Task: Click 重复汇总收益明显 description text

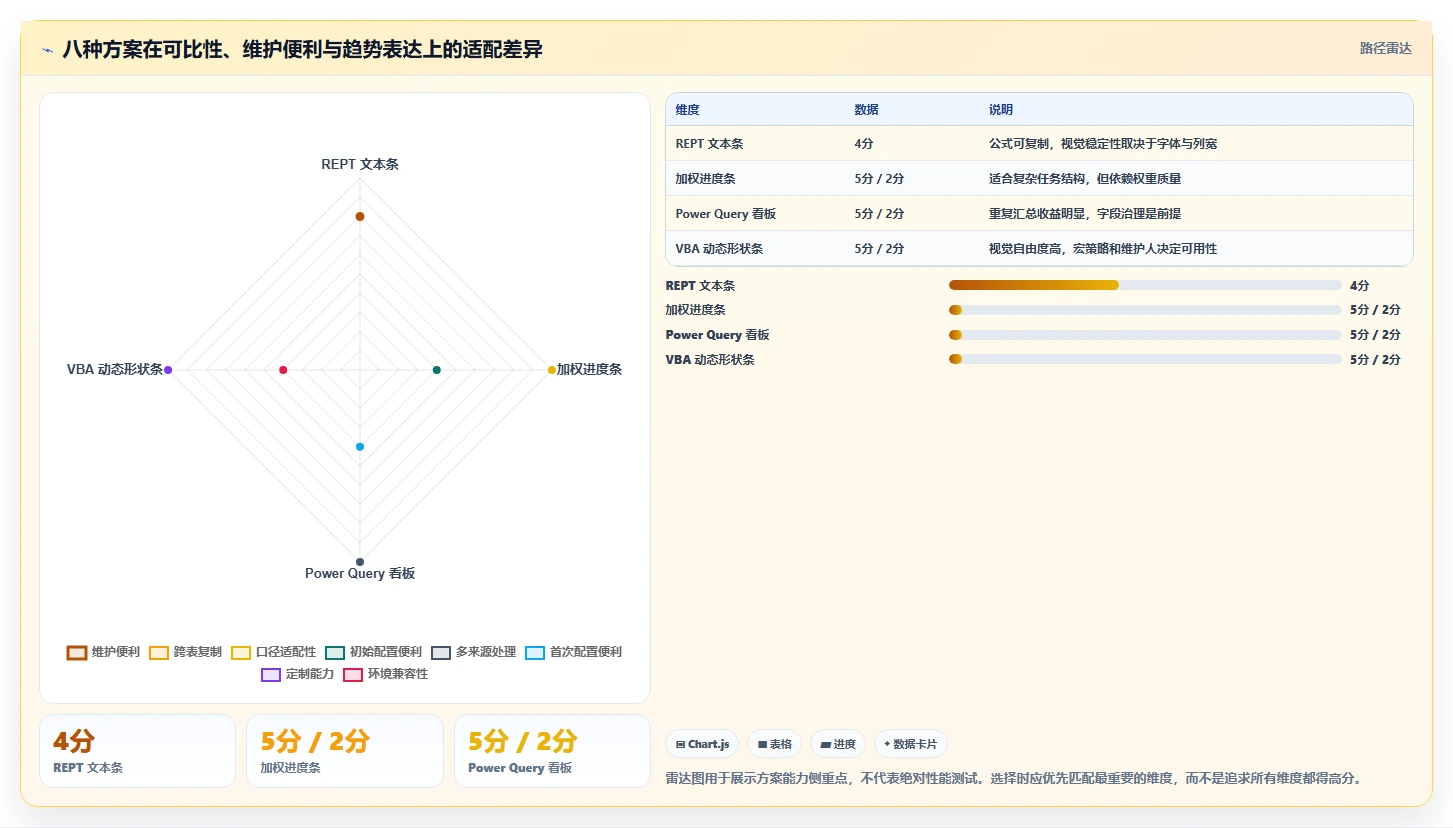Action: pyautogui.click(x=1085, y=214)
